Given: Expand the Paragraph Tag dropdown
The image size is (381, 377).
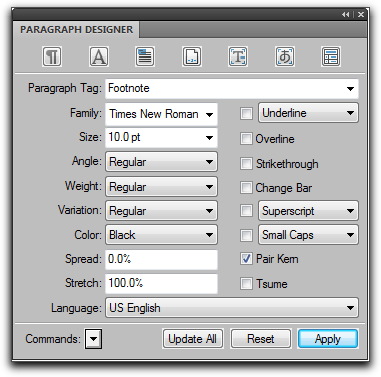Looking at the screenshot, I should click(350, 89).
